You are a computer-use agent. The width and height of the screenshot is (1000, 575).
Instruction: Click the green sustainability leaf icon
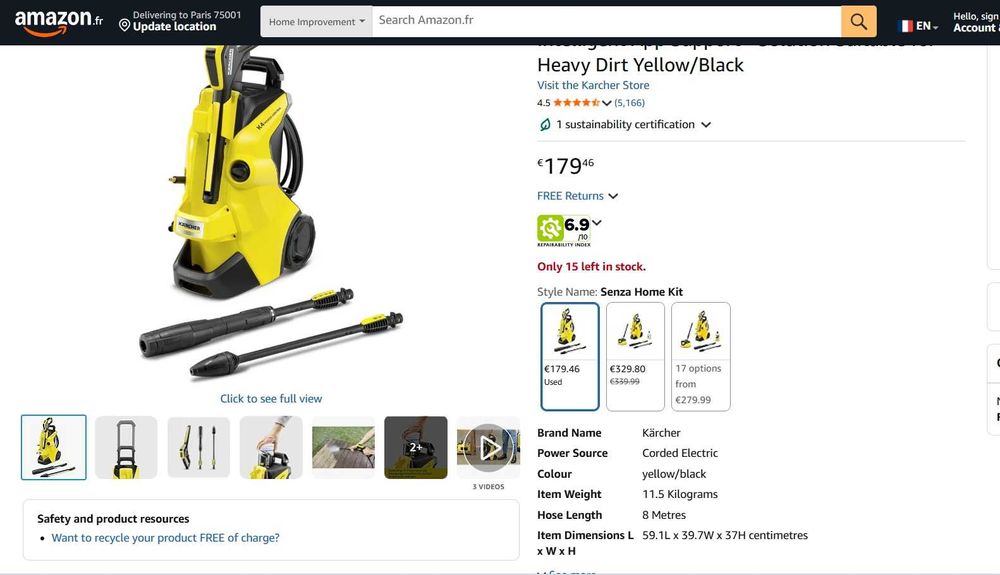545,125
